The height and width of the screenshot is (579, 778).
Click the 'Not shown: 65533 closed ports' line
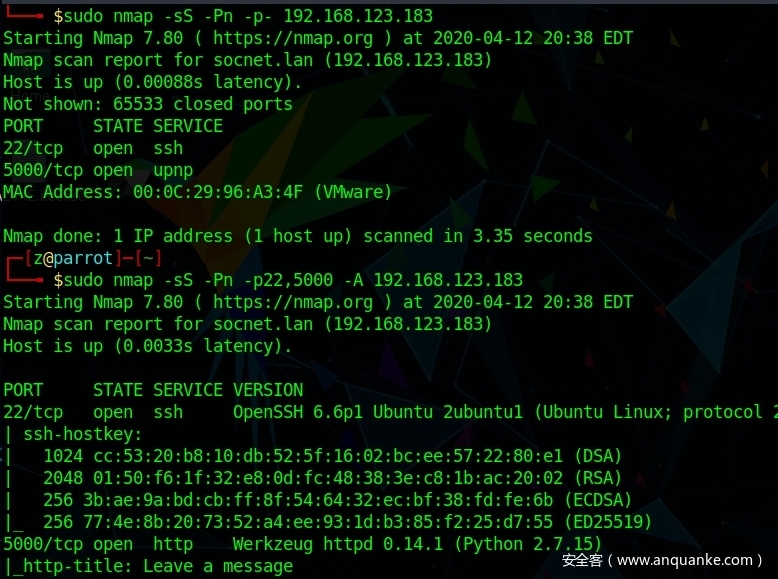(x=148, y=104)
